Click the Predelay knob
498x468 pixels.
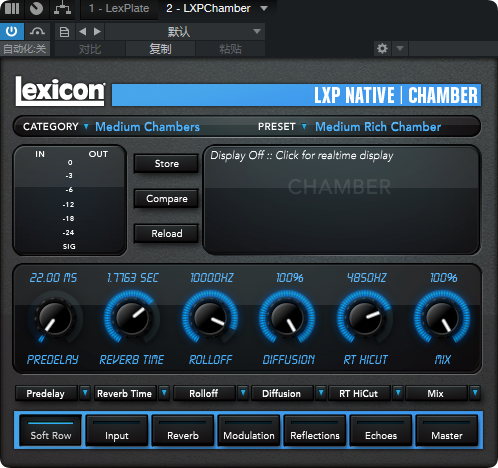coord(54,317)
